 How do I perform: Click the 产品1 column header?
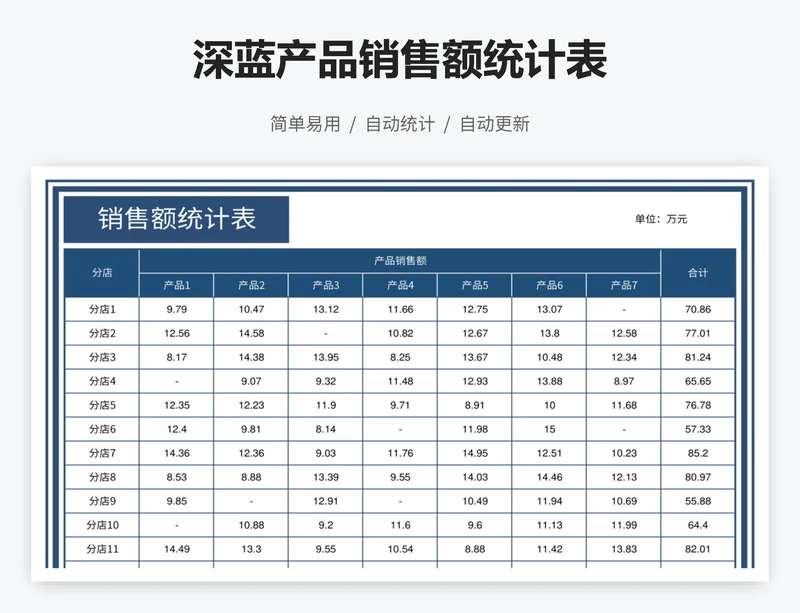[177, 285]
